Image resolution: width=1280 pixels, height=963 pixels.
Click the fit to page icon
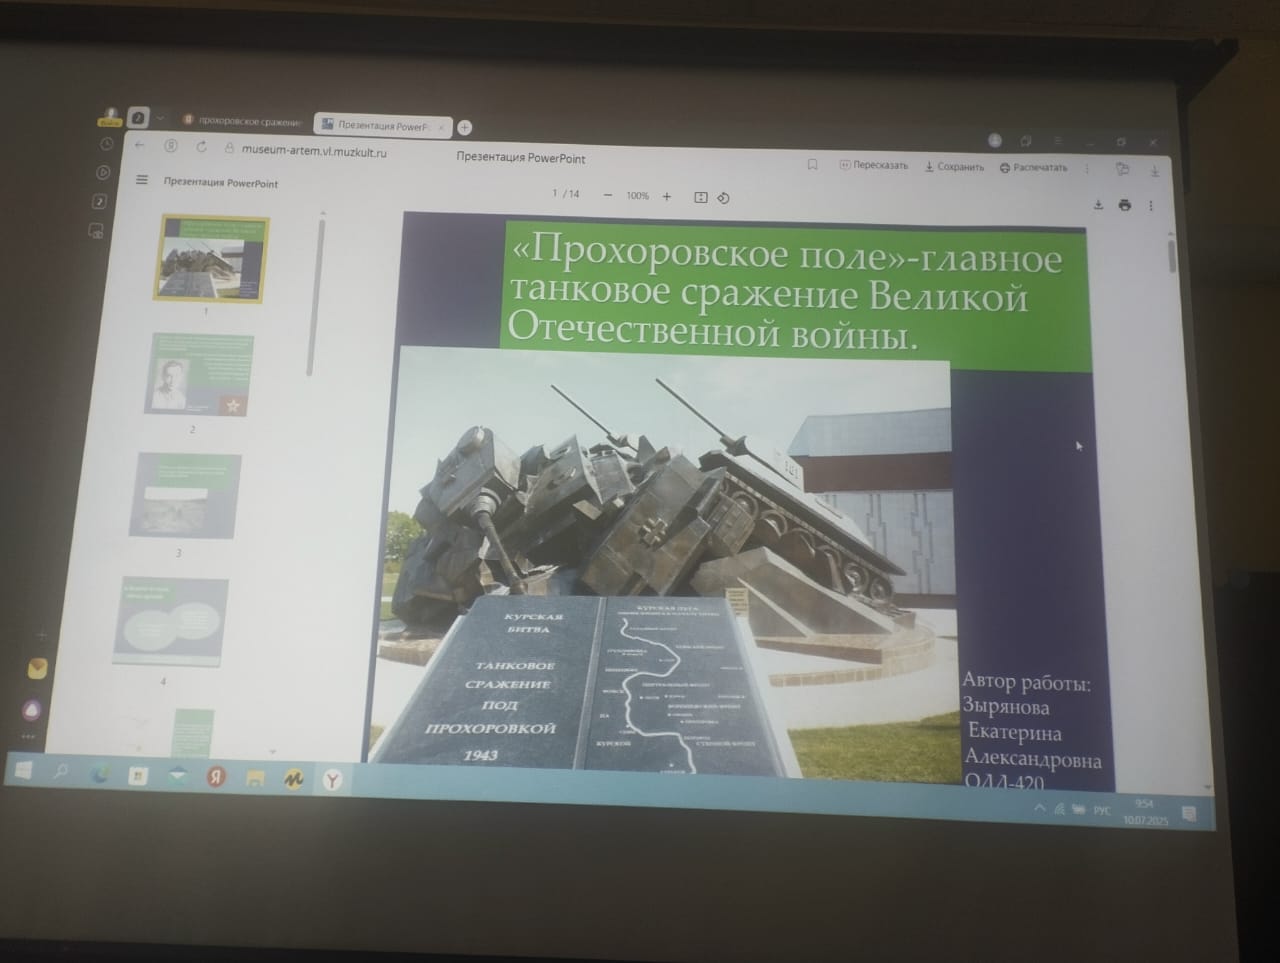700,197
